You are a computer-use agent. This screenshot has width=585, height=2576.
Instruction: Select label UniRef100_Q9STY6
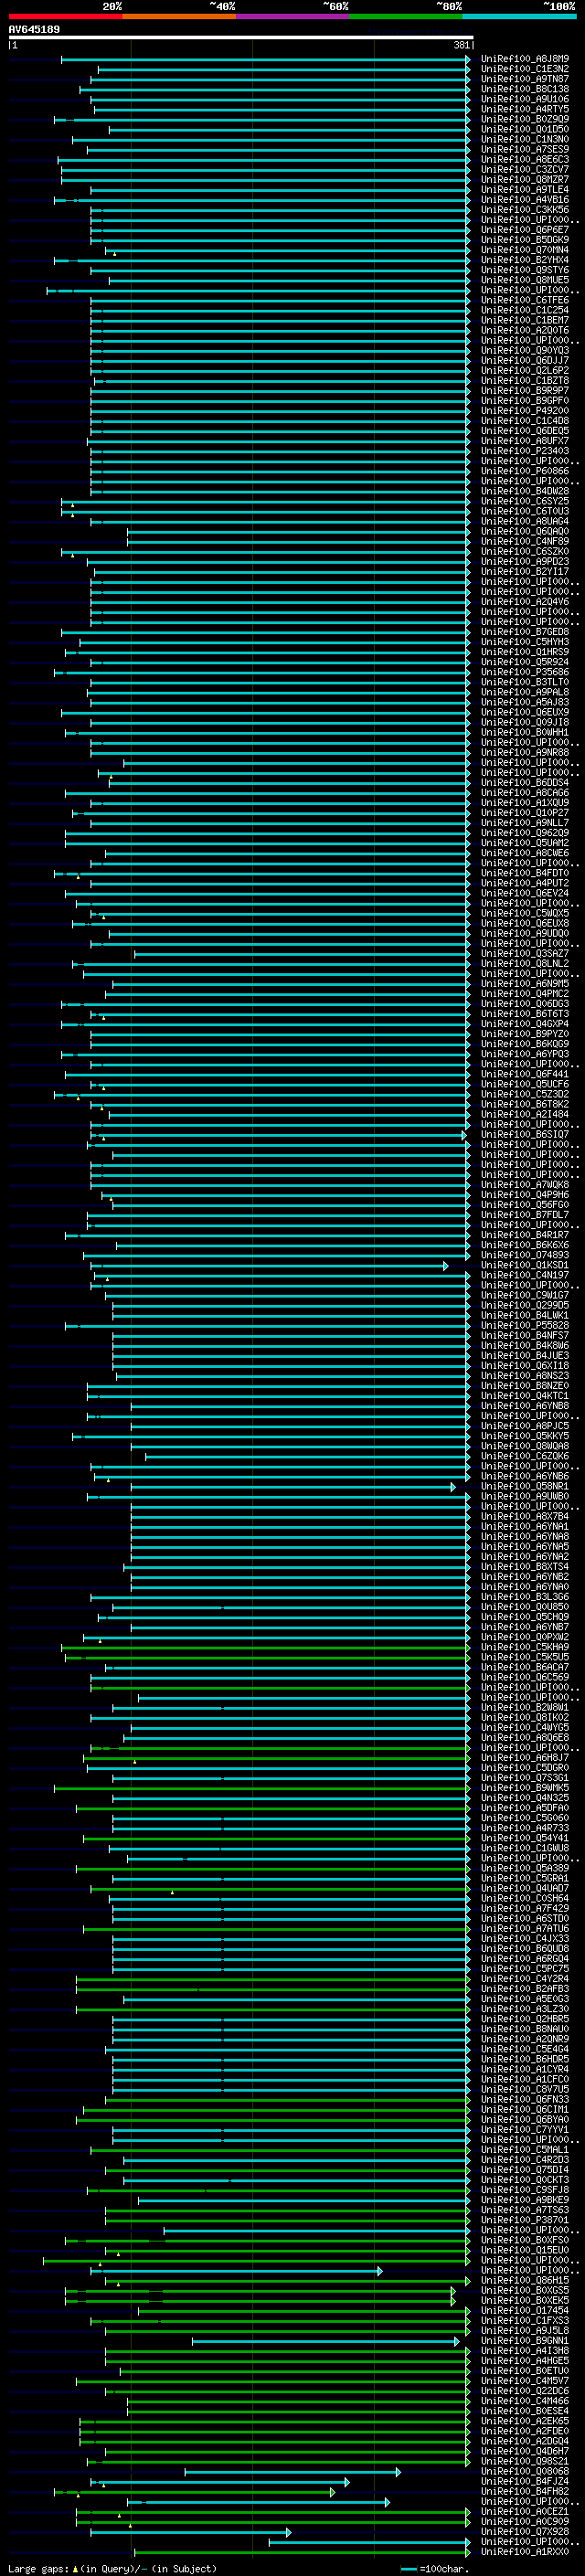pyautogui.click(x=524, y=270)
